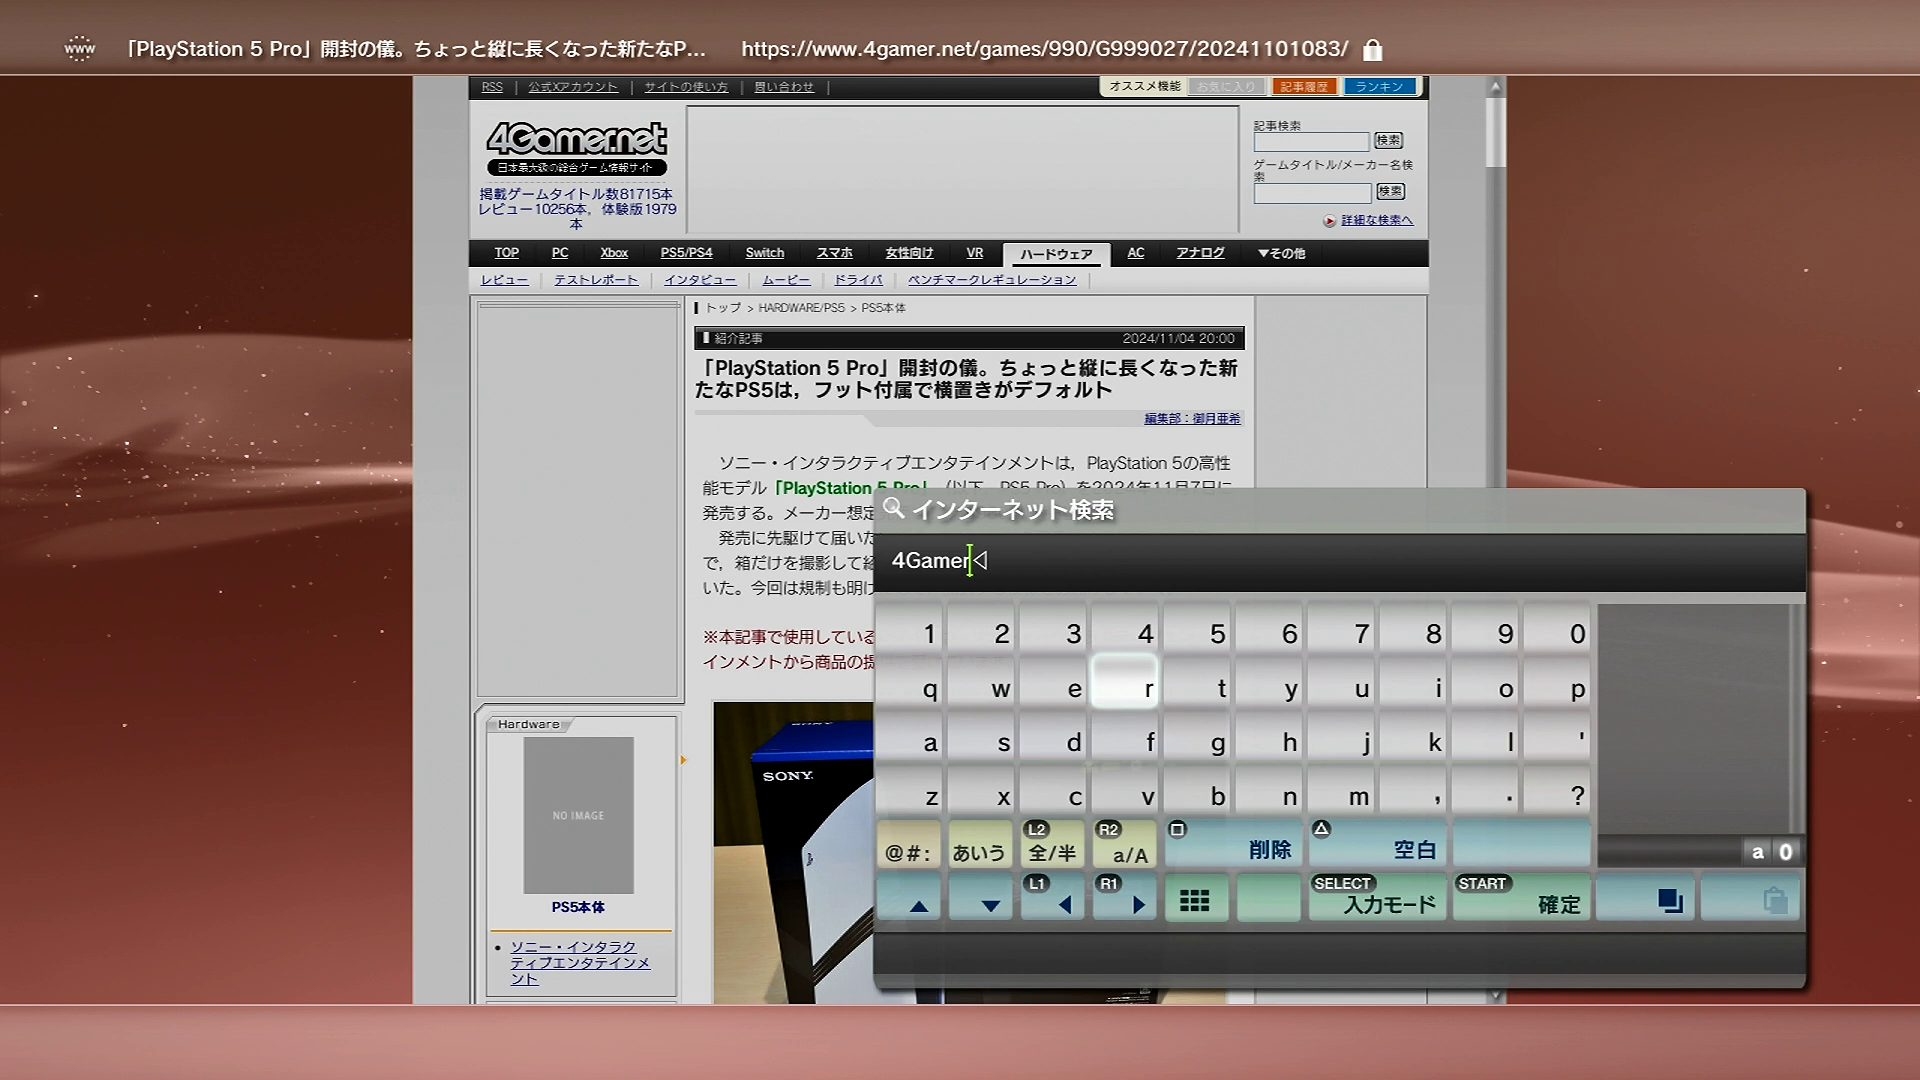Open the 女性向け navigation tab
Viewport: 1920px width, 1080px height.
[x=909, y=253]
